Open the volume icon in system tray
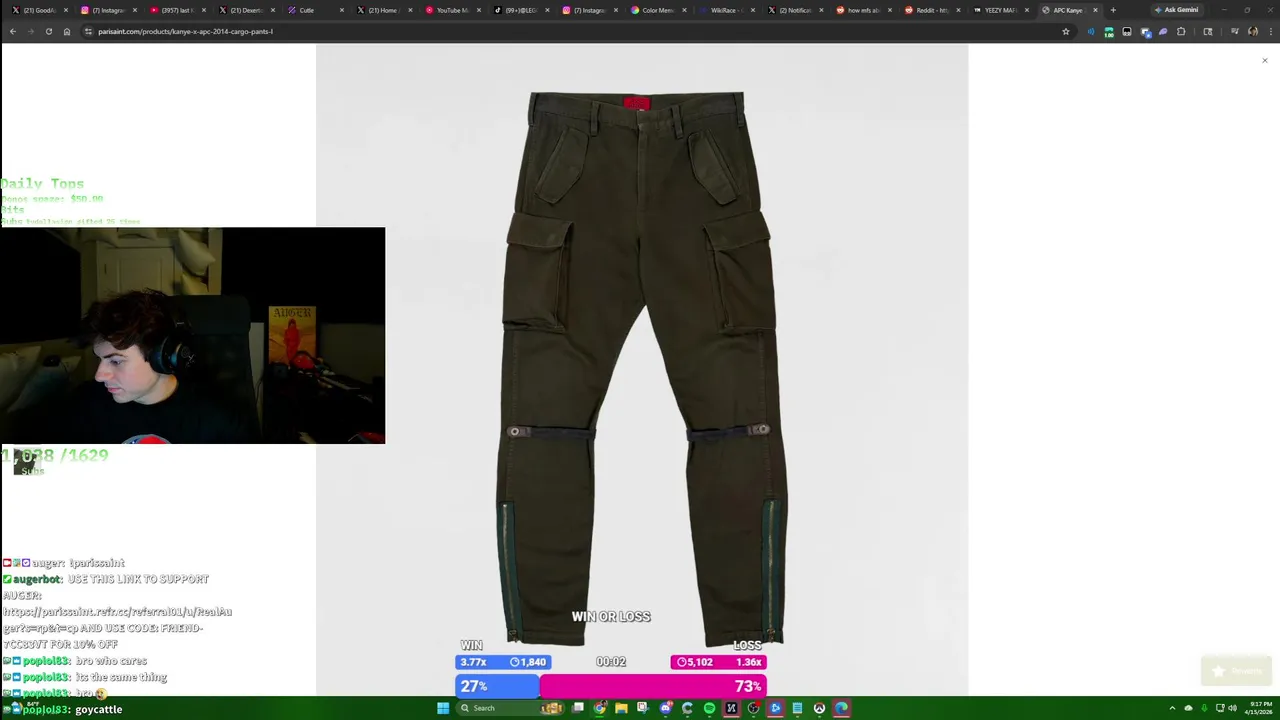 tap(1232, 708)
